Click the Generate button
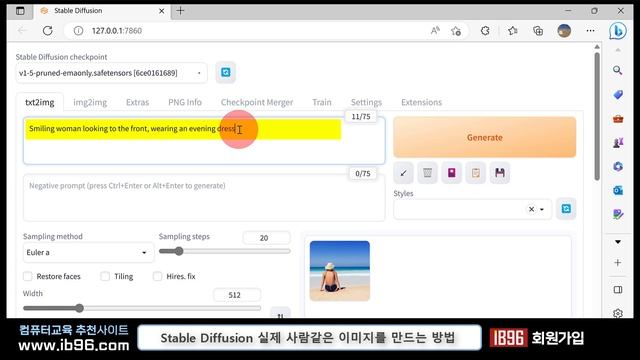 484,137
